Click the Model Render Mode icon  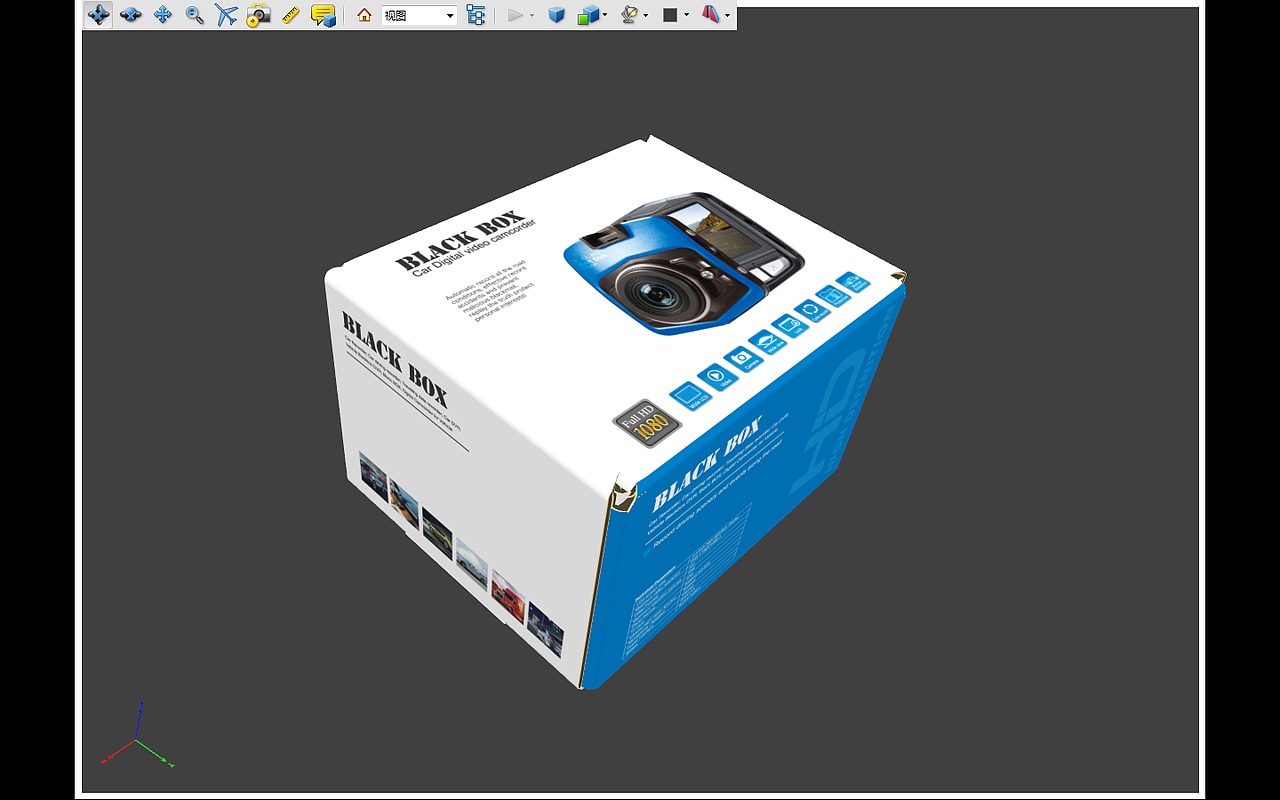point(588,15)
